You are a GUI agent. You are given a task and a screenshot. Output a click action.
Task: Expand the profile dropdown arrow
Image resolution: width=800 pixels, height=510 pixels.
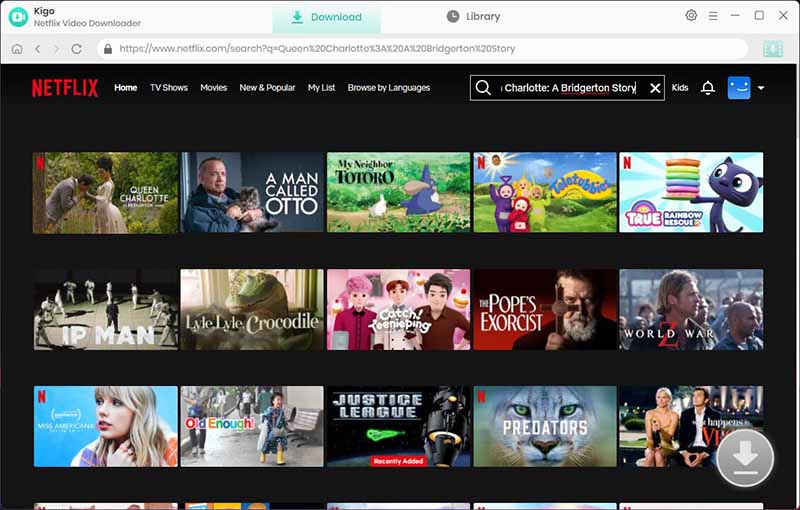(x=761, y=88)
